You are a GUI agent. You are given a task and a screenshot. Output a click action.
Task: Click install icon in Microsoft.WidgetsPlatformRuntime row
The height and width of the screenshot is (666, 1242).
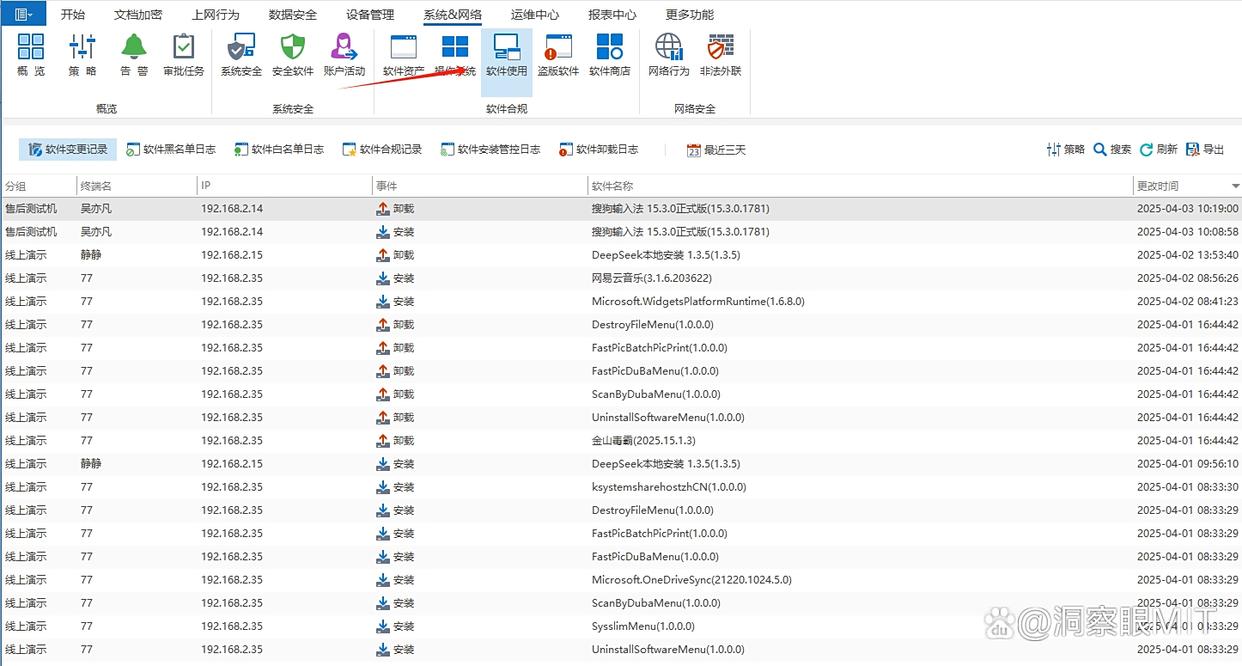click(x=382, y=301)
